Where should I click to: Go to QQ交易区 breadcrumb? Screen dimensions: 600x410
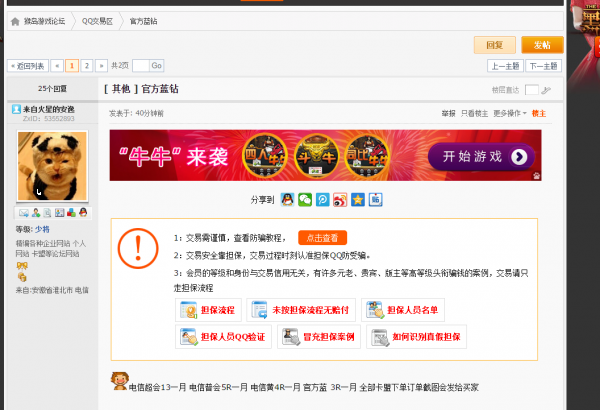tap(97, 21)
